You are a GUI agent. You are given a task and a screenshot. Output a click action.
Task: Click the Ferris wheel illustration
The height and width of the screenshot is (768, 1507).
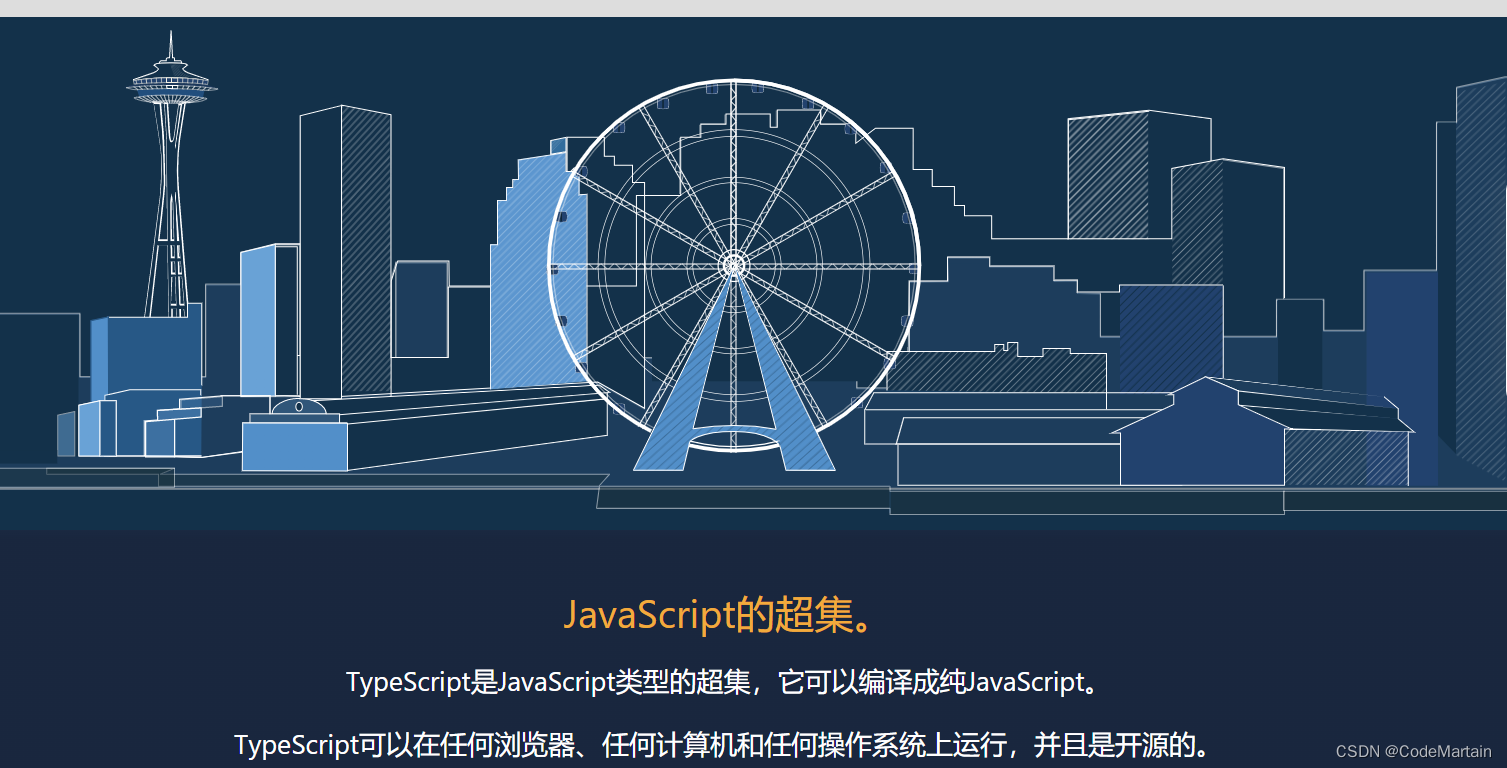click(734, 275)
